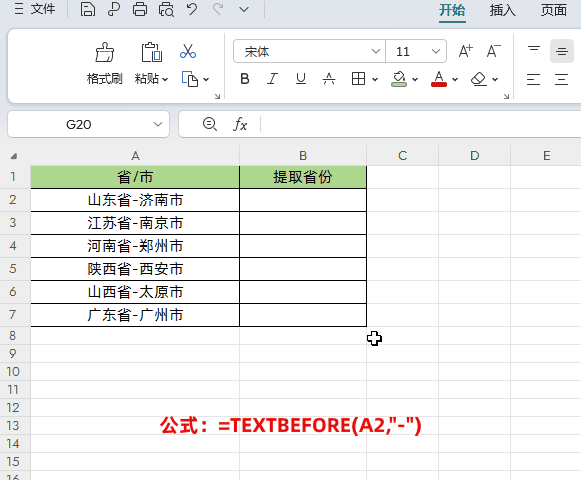
Task: Toggle Underline formatting
Action: coord(301,79)
